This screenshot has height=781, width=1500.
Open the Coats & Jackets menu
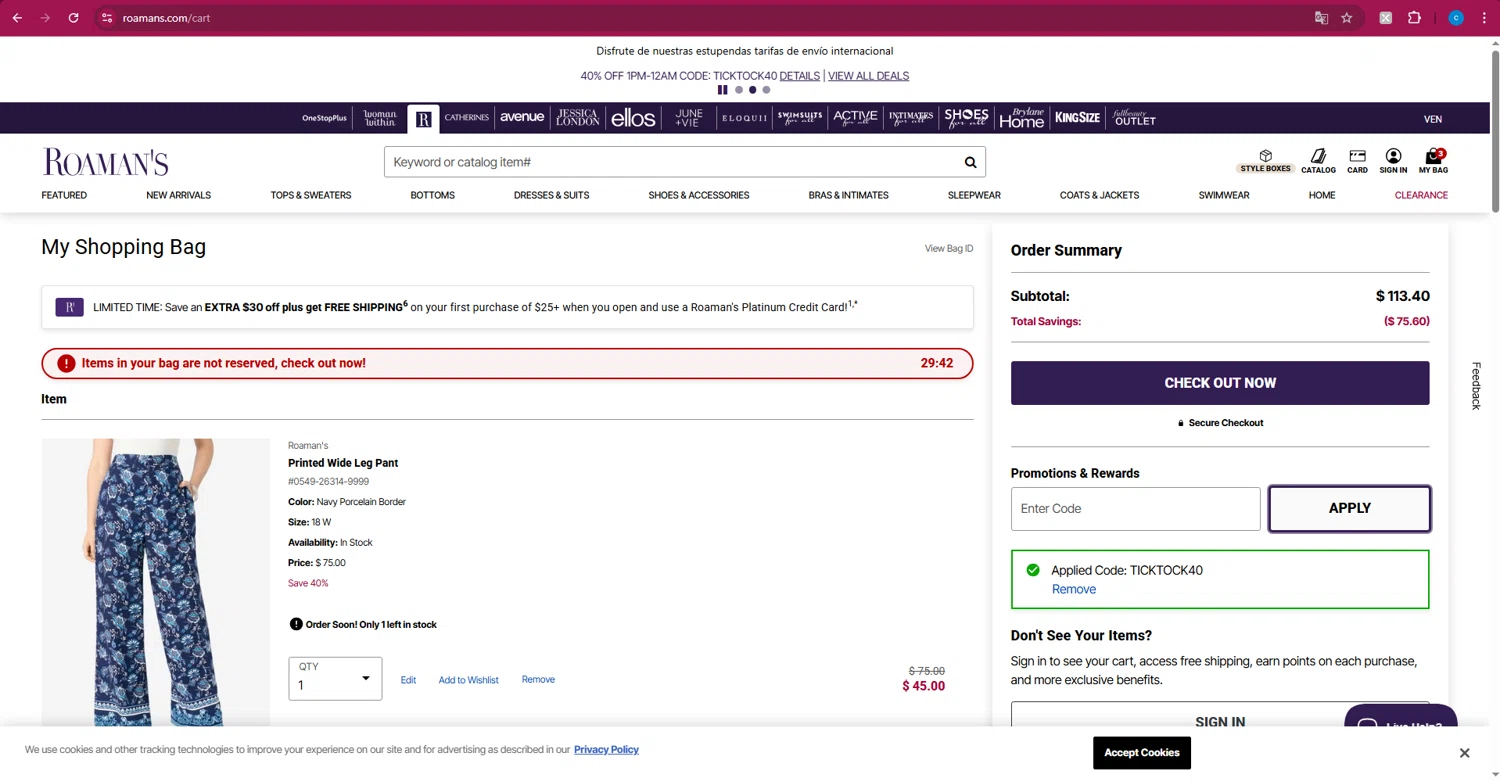[1099, 195]
